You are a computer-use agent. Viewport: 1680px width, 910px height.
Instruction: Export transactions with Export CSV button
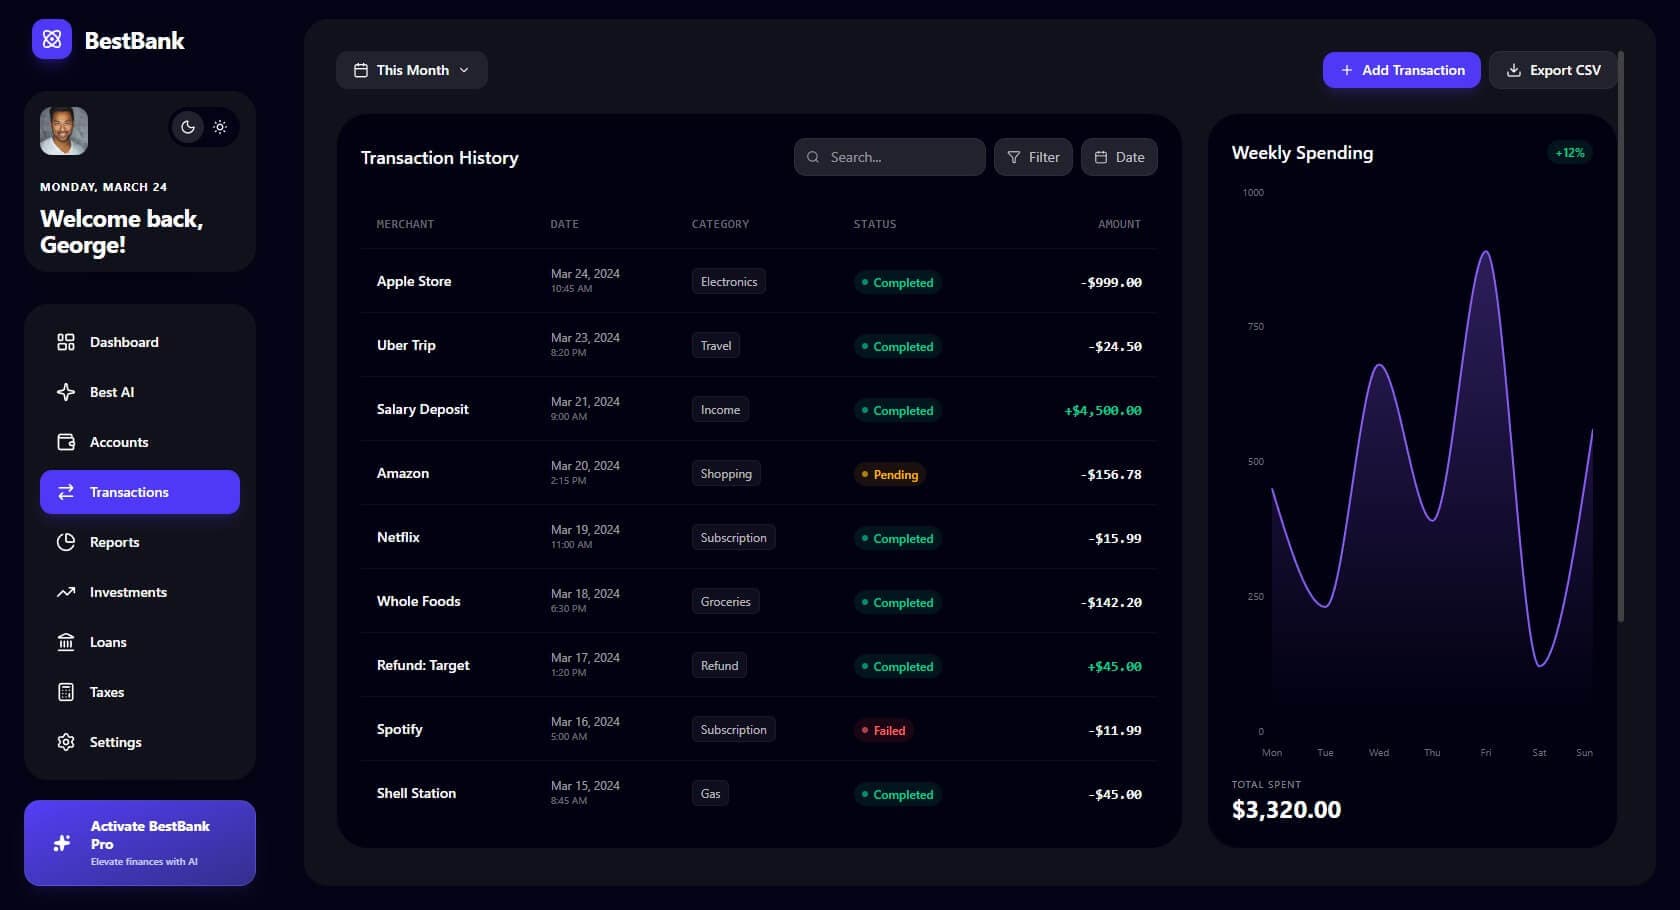(x=1553, y=70)
